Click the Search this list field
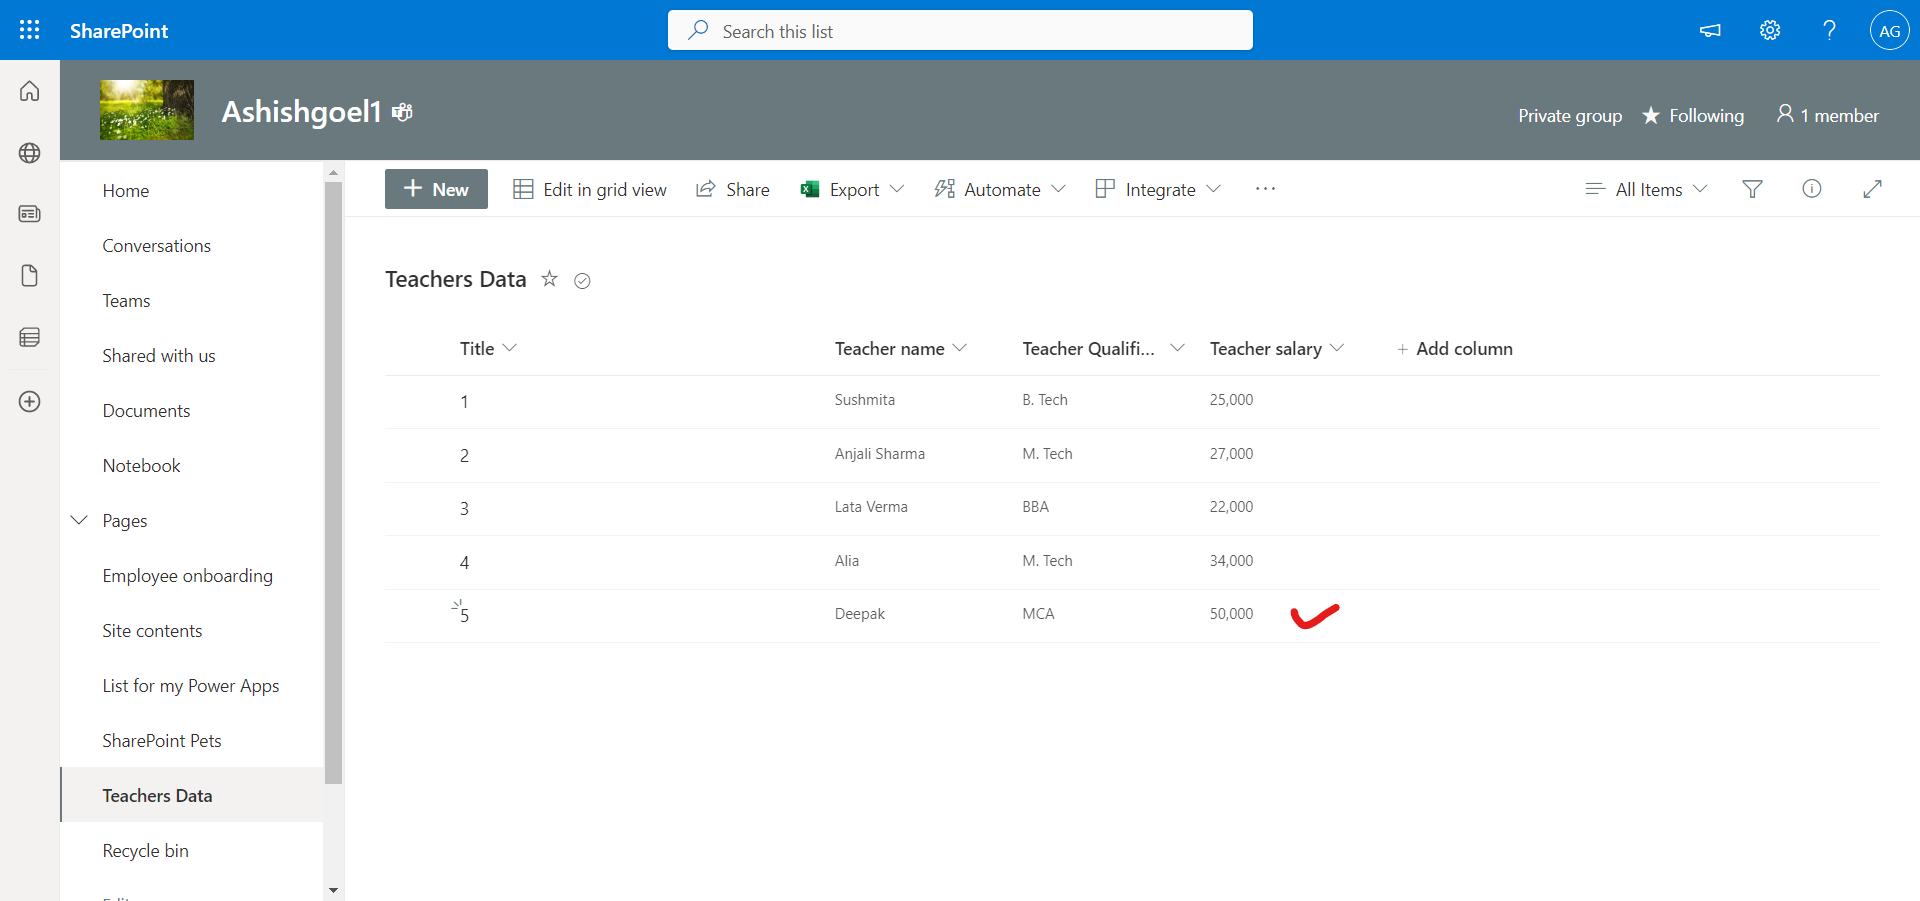 point(959,30)
